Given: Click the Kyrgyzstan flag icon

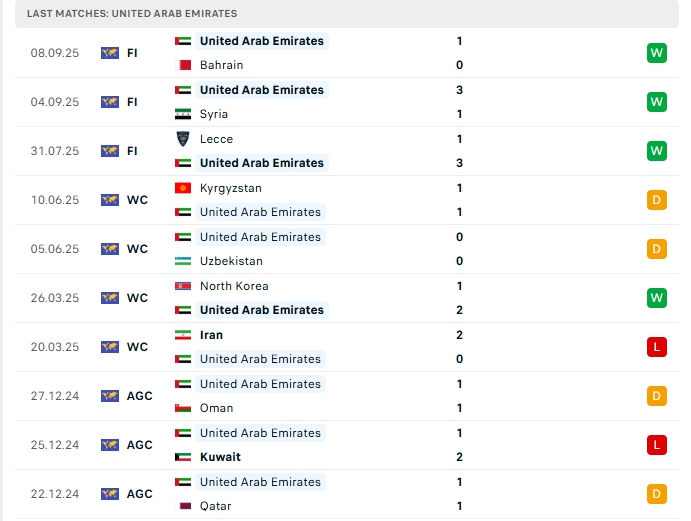Looking at the screenshot, I should [x=183, y=188].
